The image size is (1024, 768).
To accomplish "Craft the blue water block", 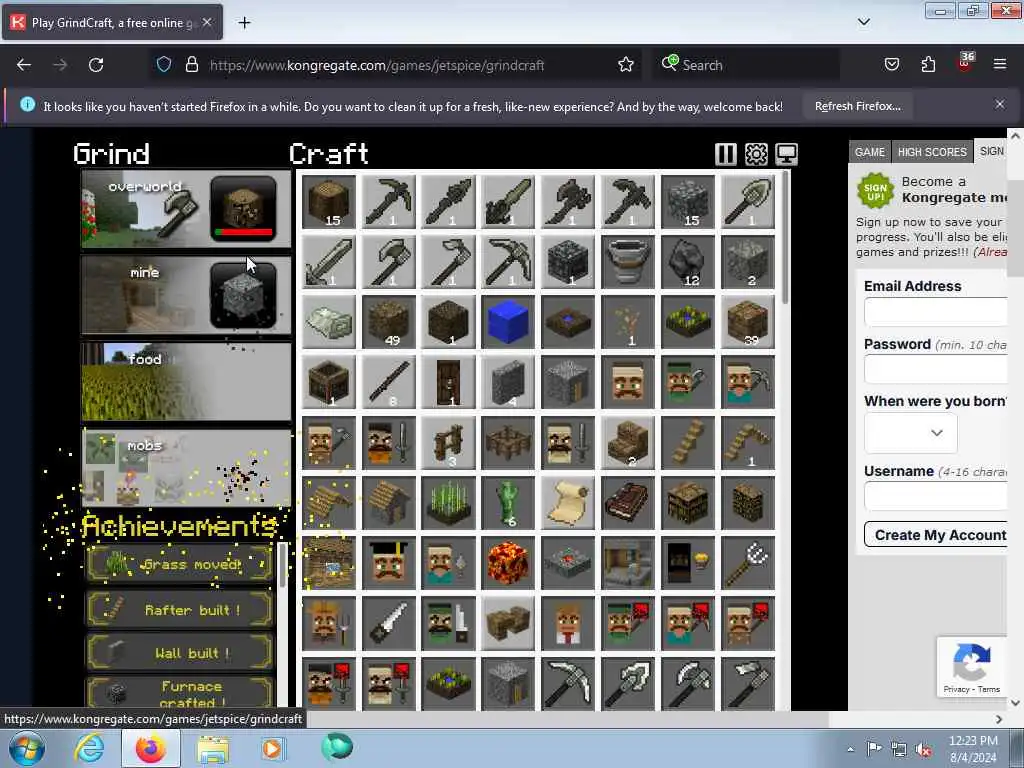I will click(x=508, y=322).
